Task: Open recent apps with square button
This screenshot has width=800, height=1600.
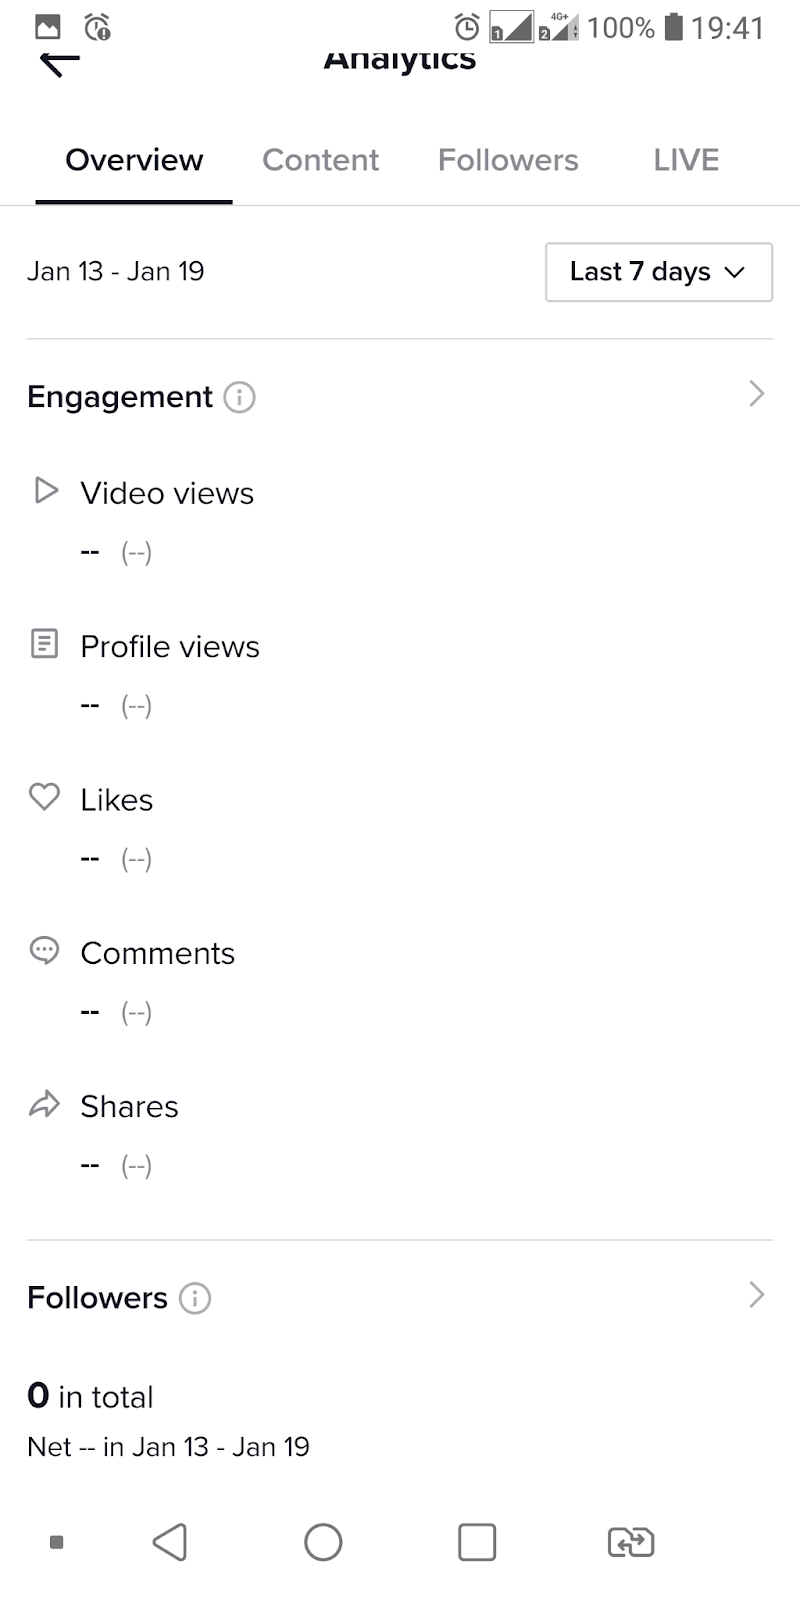Action: 476,1542
